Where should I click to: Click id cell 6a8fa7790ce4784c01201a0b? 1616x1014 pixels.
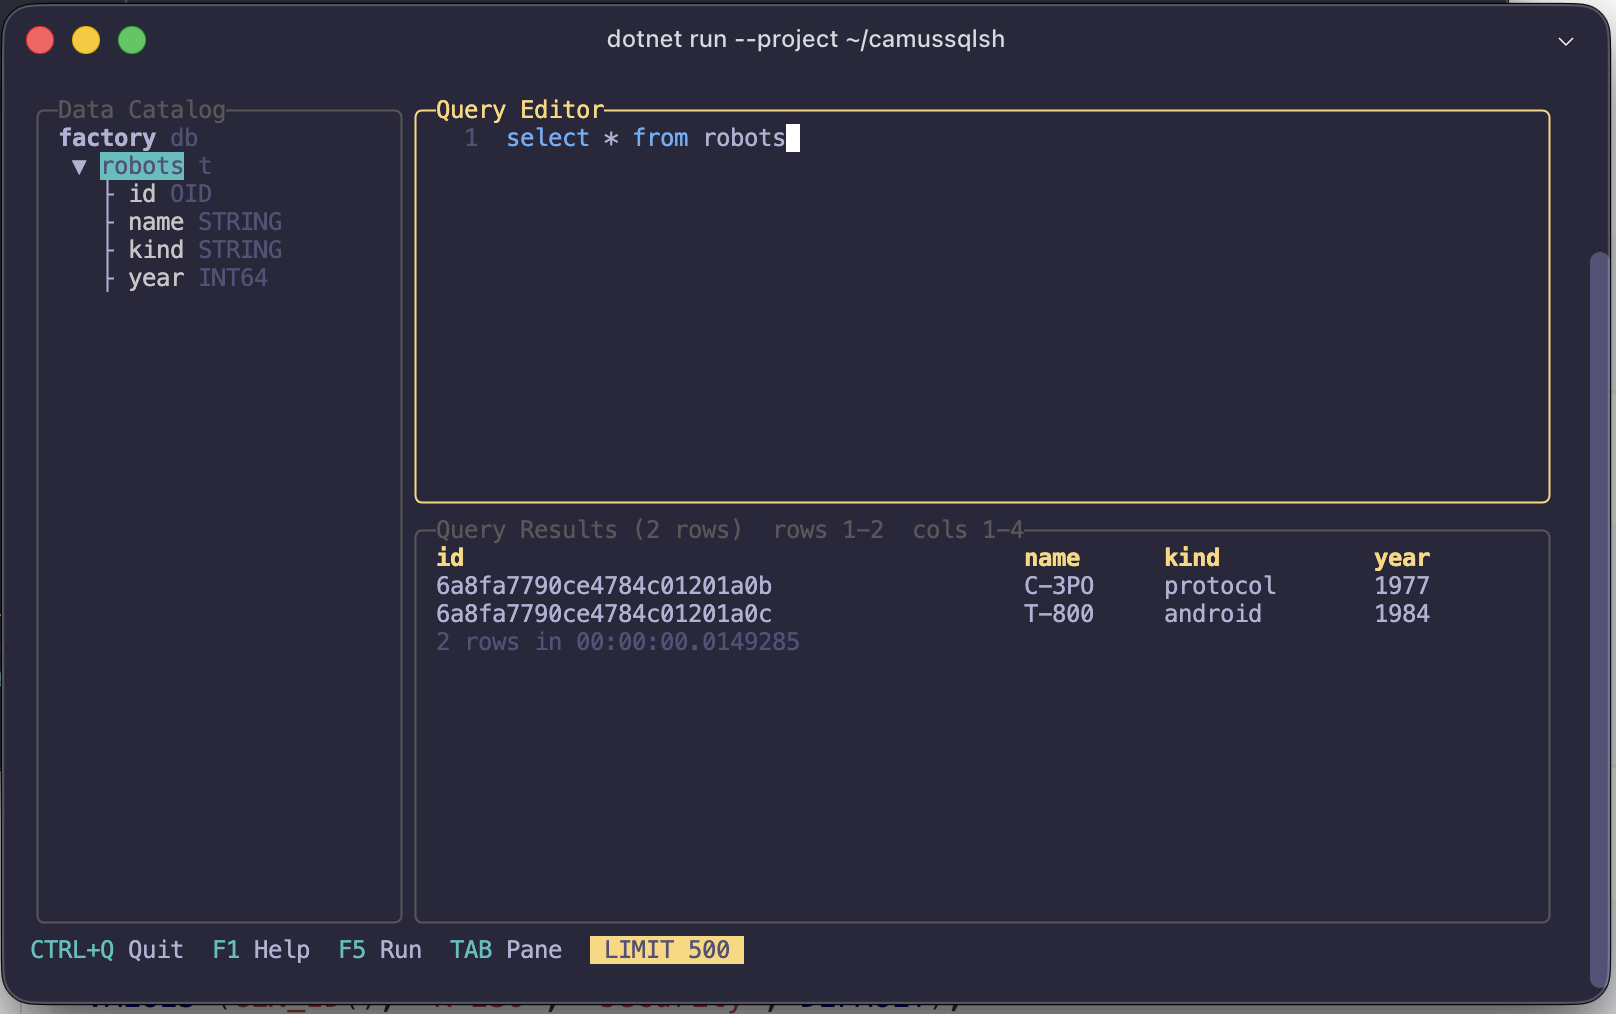click(x=604, y=586)
